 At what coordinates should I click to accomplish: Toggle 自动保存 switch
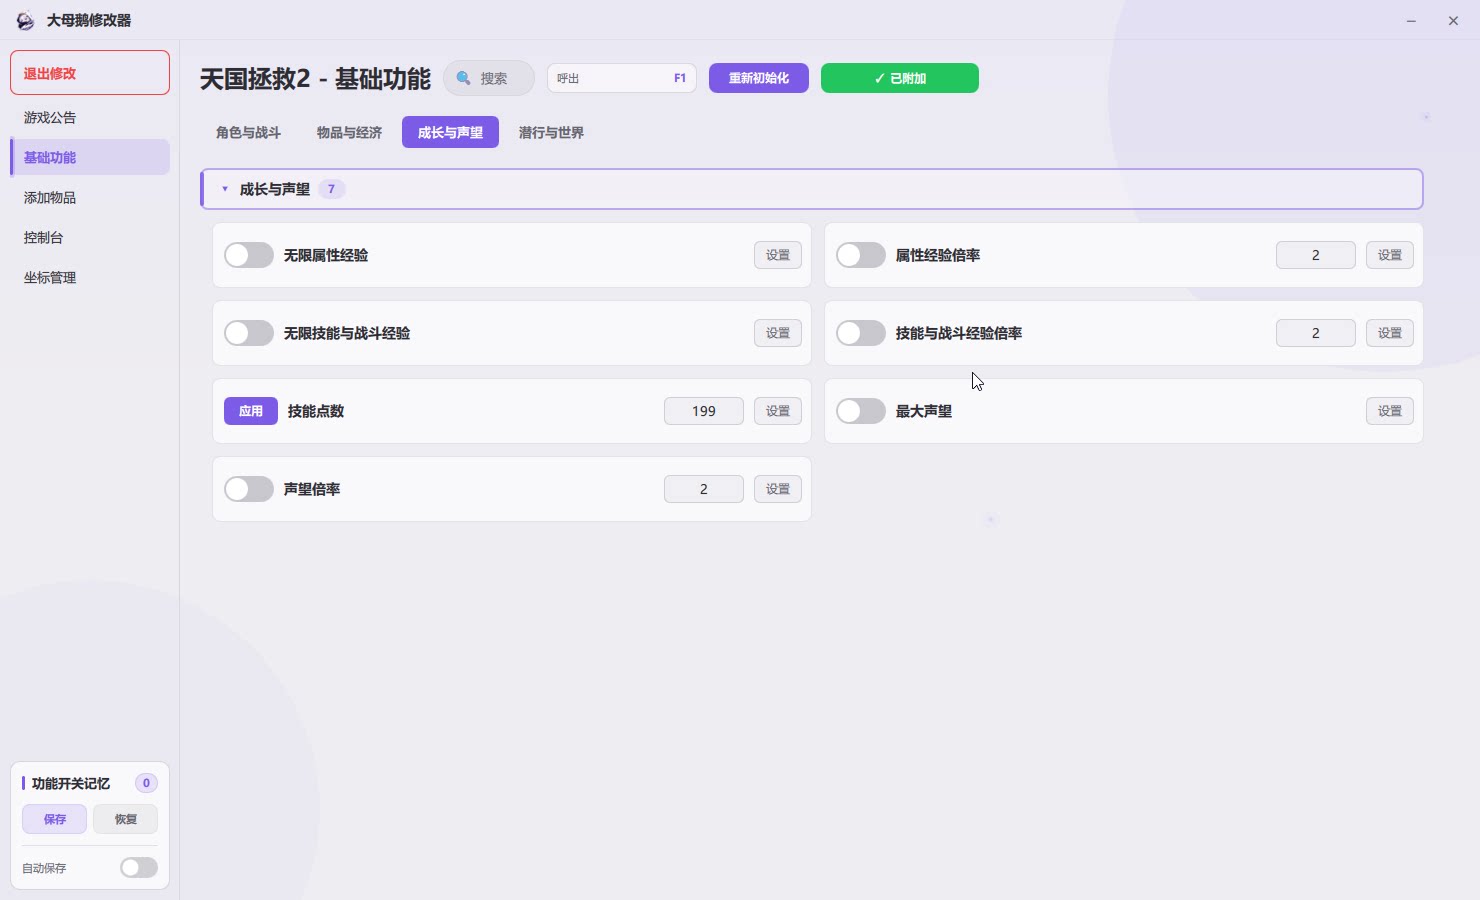[x=139, y=868]
